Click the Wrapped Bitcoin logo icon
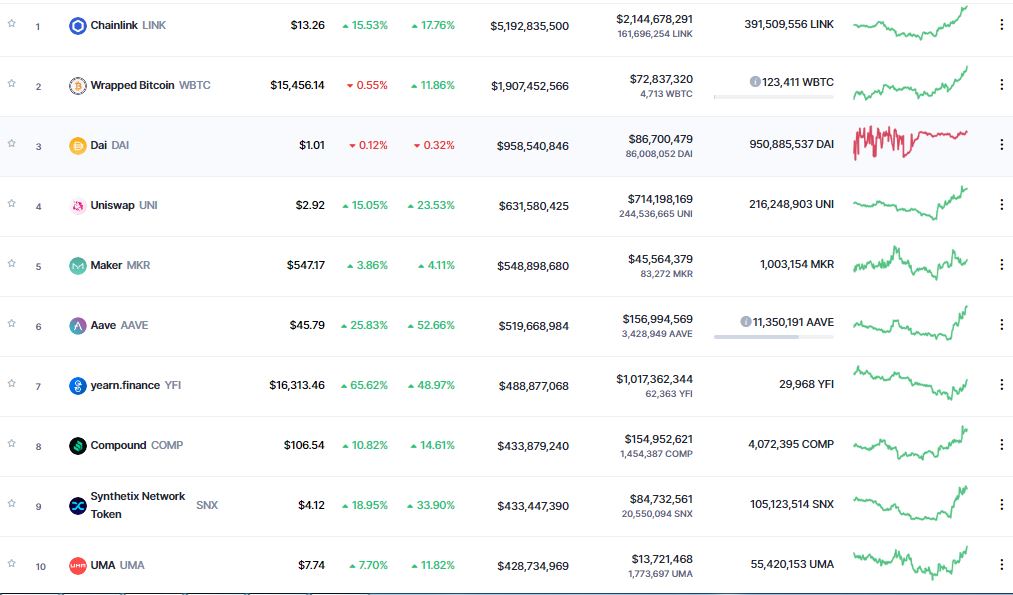Viewport: 1013px width, 595px height. [x=77, y=85]
